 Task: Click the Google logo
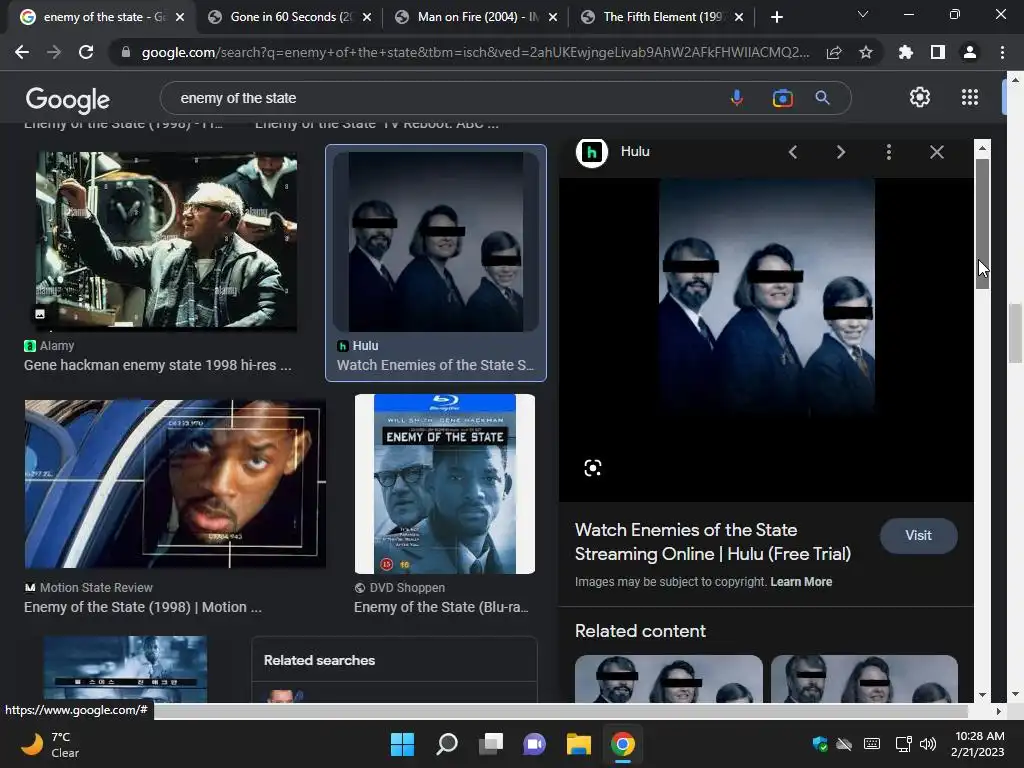click(67, 100)
